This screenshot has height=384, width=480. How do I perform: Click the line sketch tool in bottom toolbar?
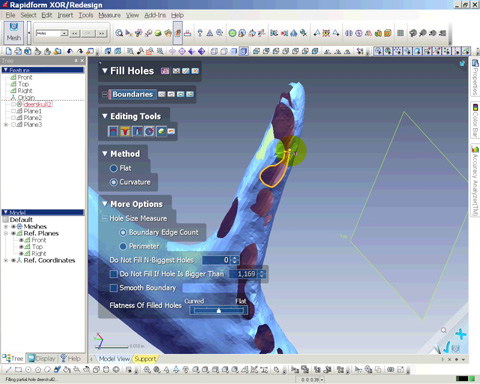(x=9, y=369)
